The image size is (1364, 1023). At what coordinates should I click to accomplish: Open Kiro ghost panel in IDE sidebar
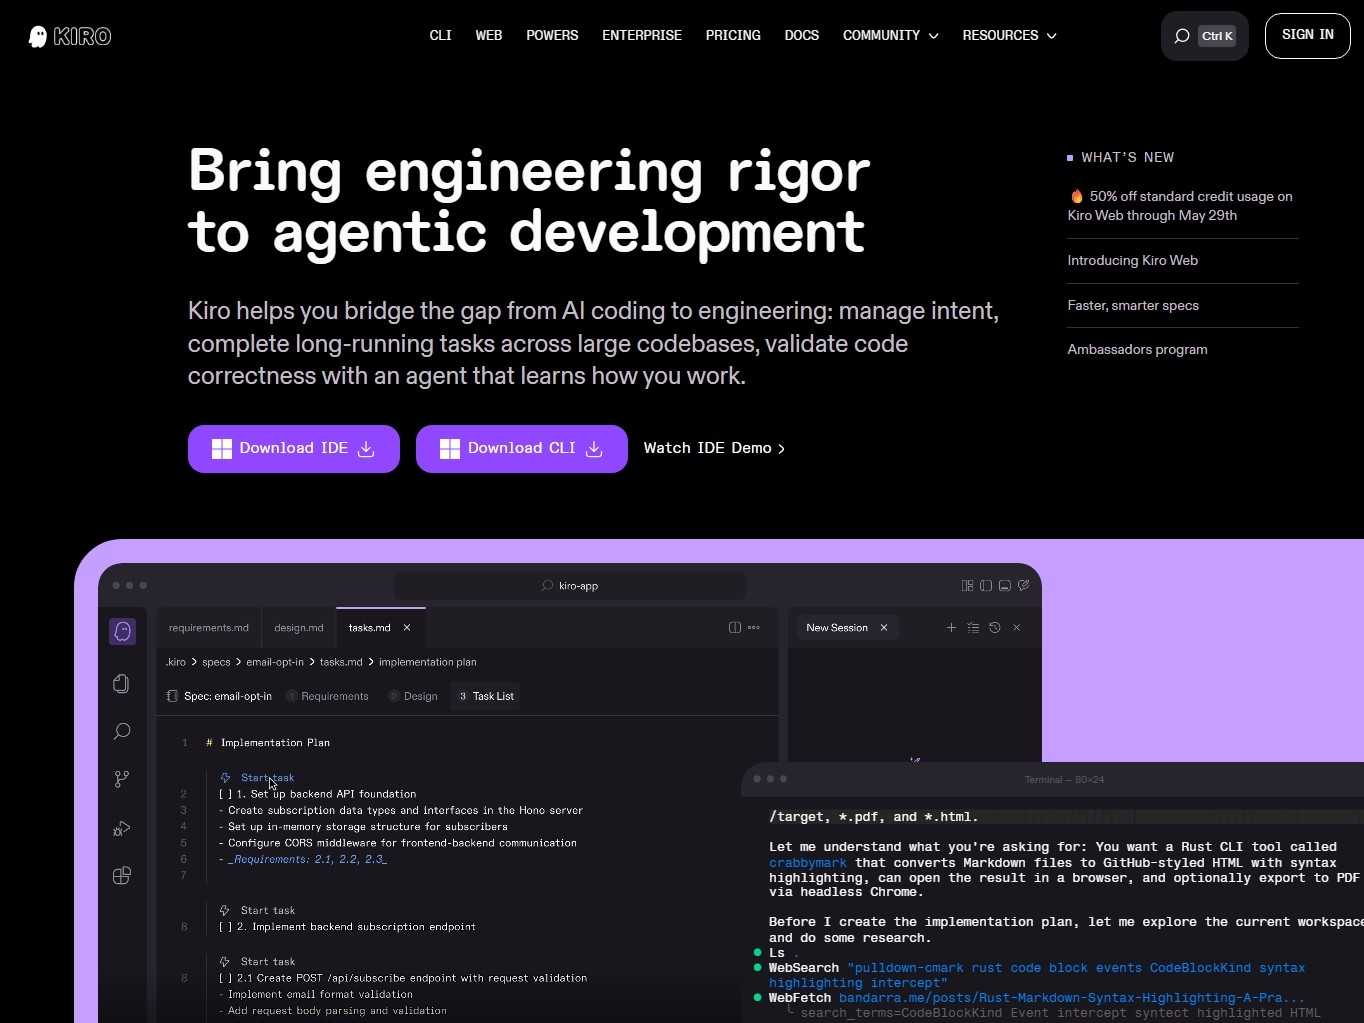[x=122, y=631]
